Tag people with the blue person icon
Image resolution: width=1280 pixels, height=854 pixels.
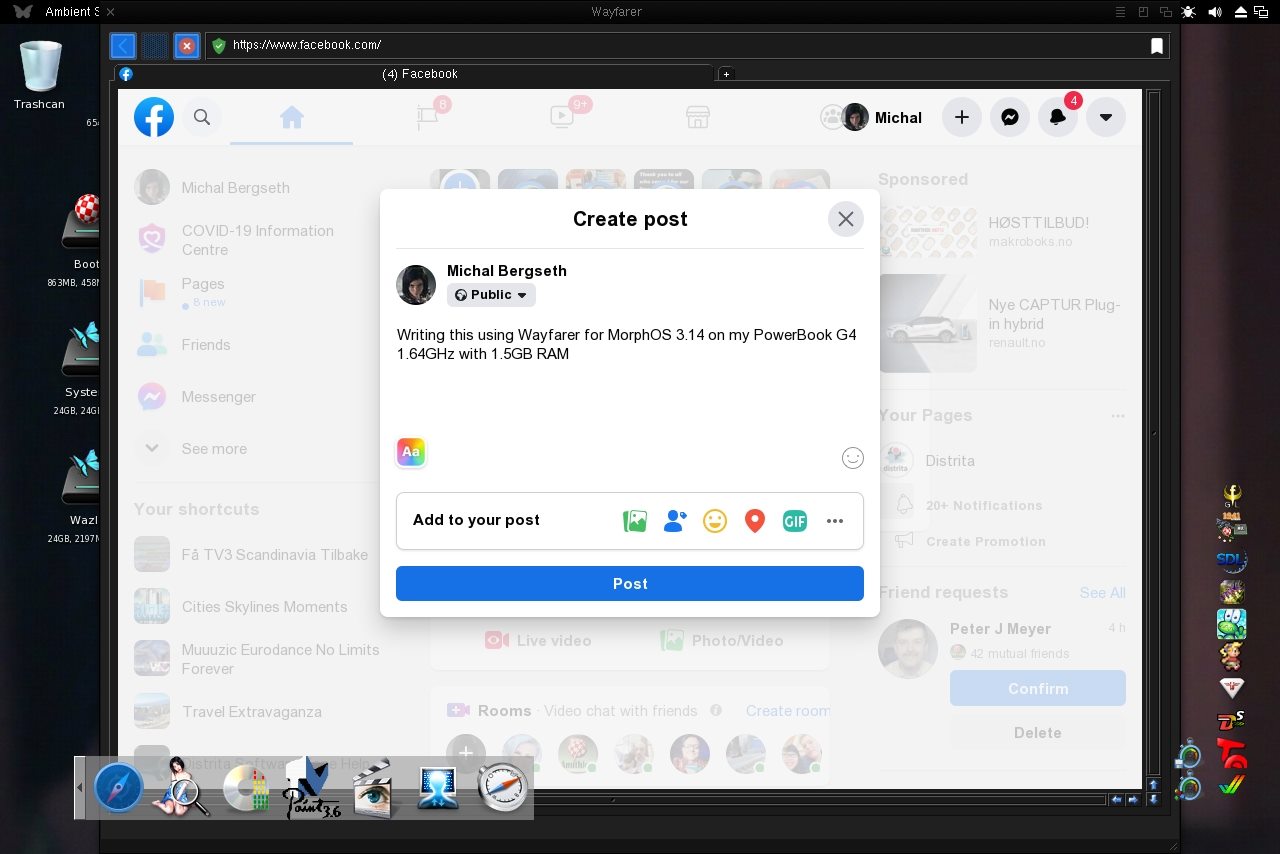pyautogui.click(x=675, y=521)
